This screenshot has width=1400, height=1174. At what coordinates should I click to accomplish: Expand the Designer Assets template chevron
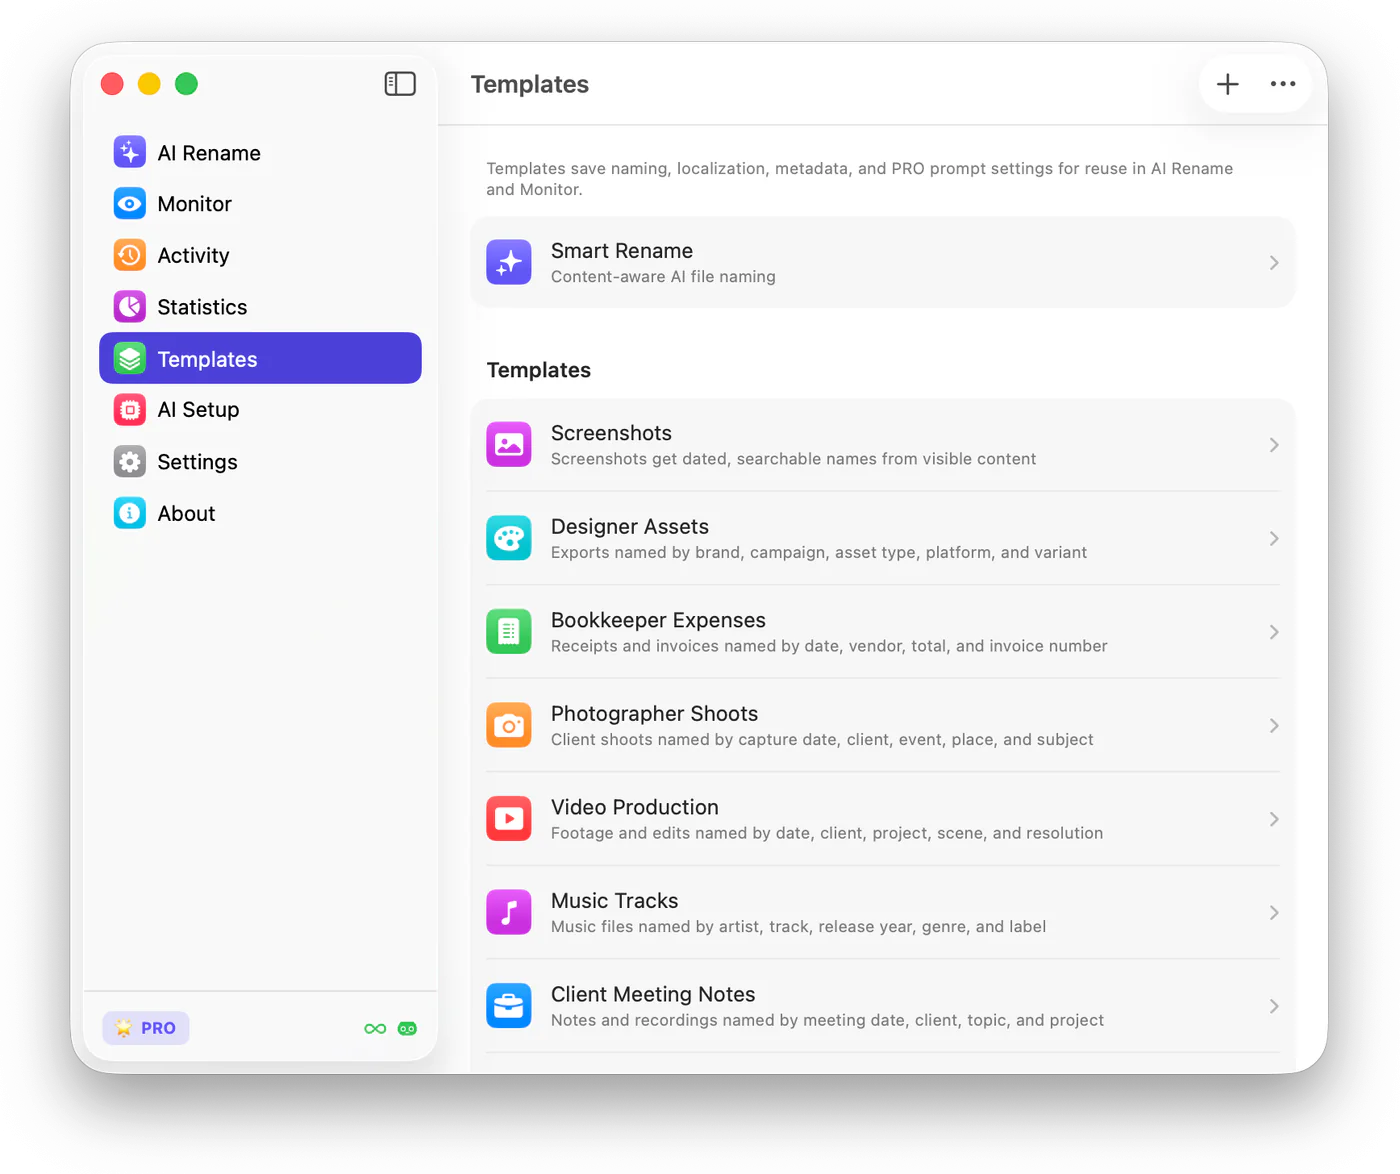(1274, 538)
